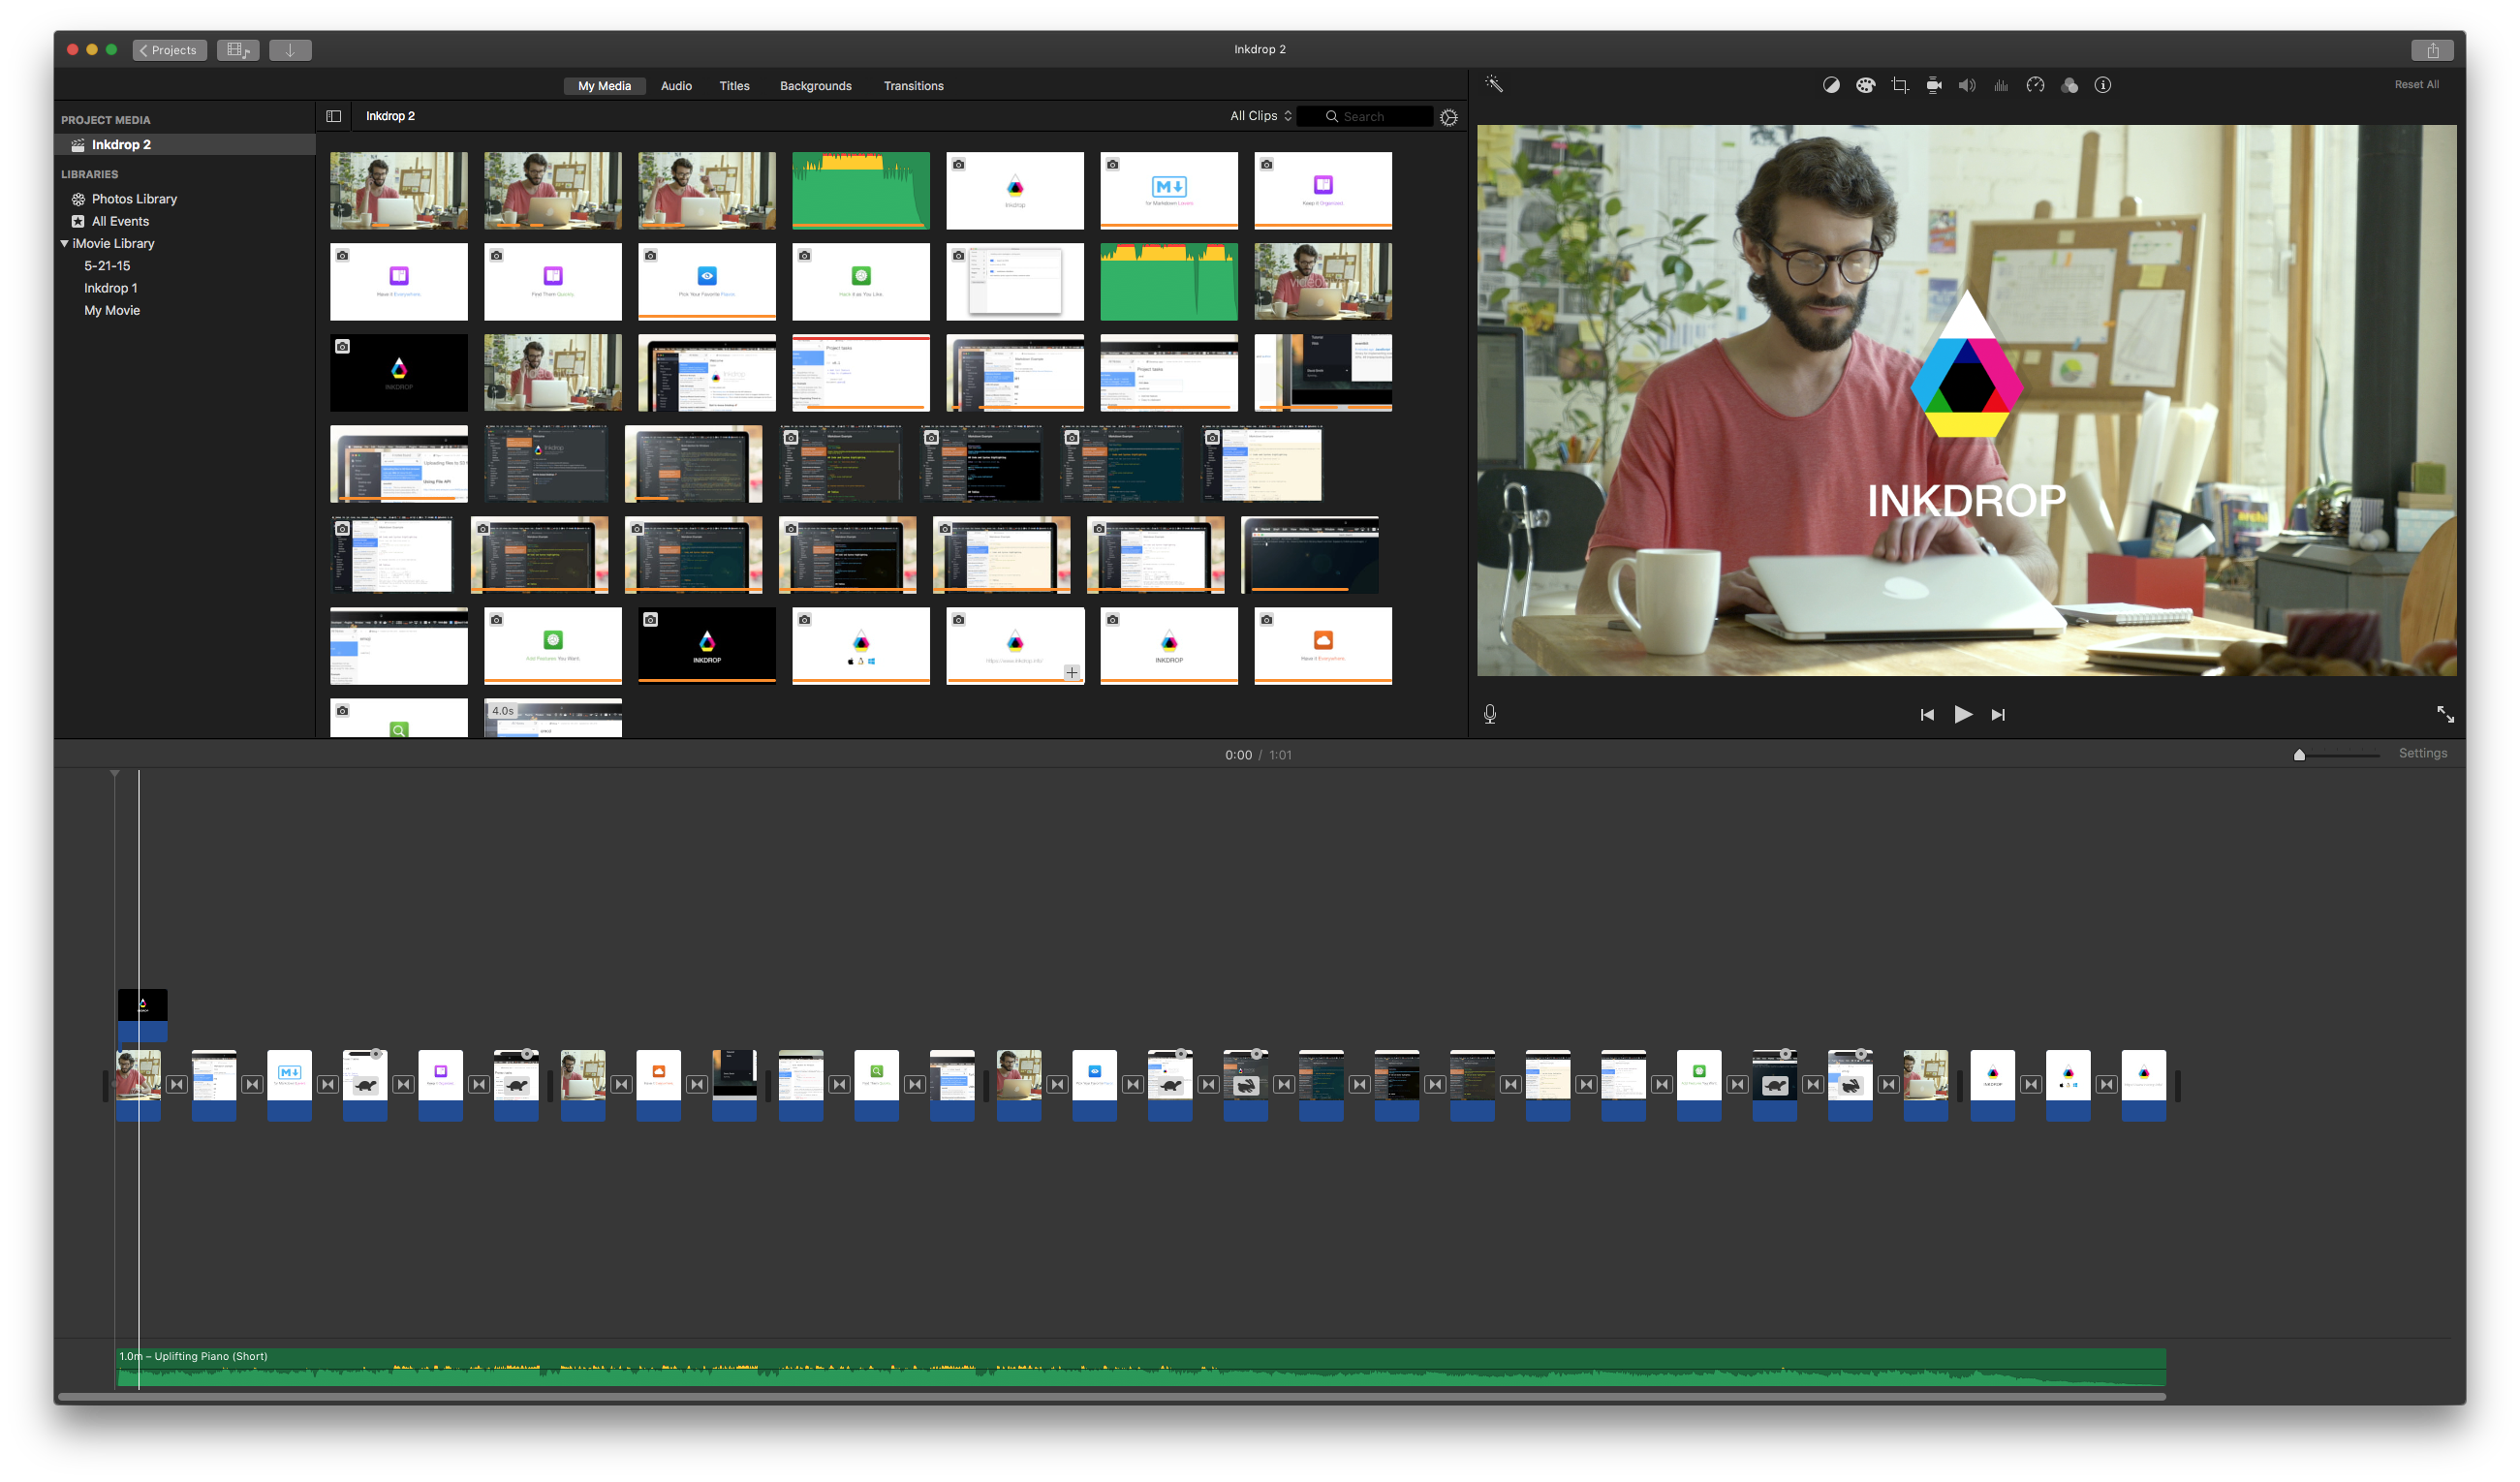Image resolution: width=2520 pixels, height=1482 pixels.
Task: Skip to next clip in viewer
Action: 1998,714
